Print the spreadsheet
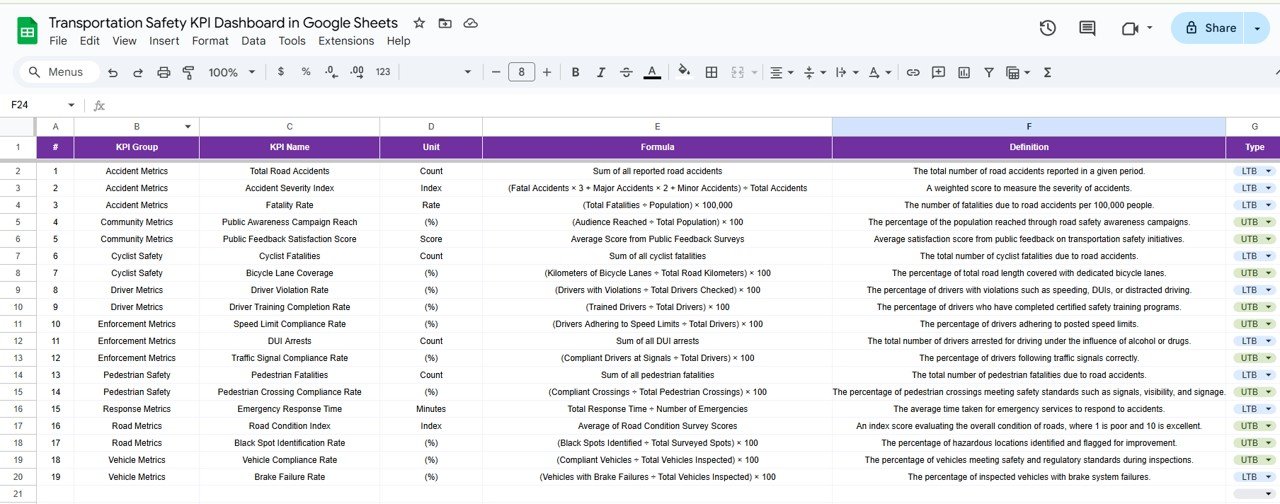 163,72
